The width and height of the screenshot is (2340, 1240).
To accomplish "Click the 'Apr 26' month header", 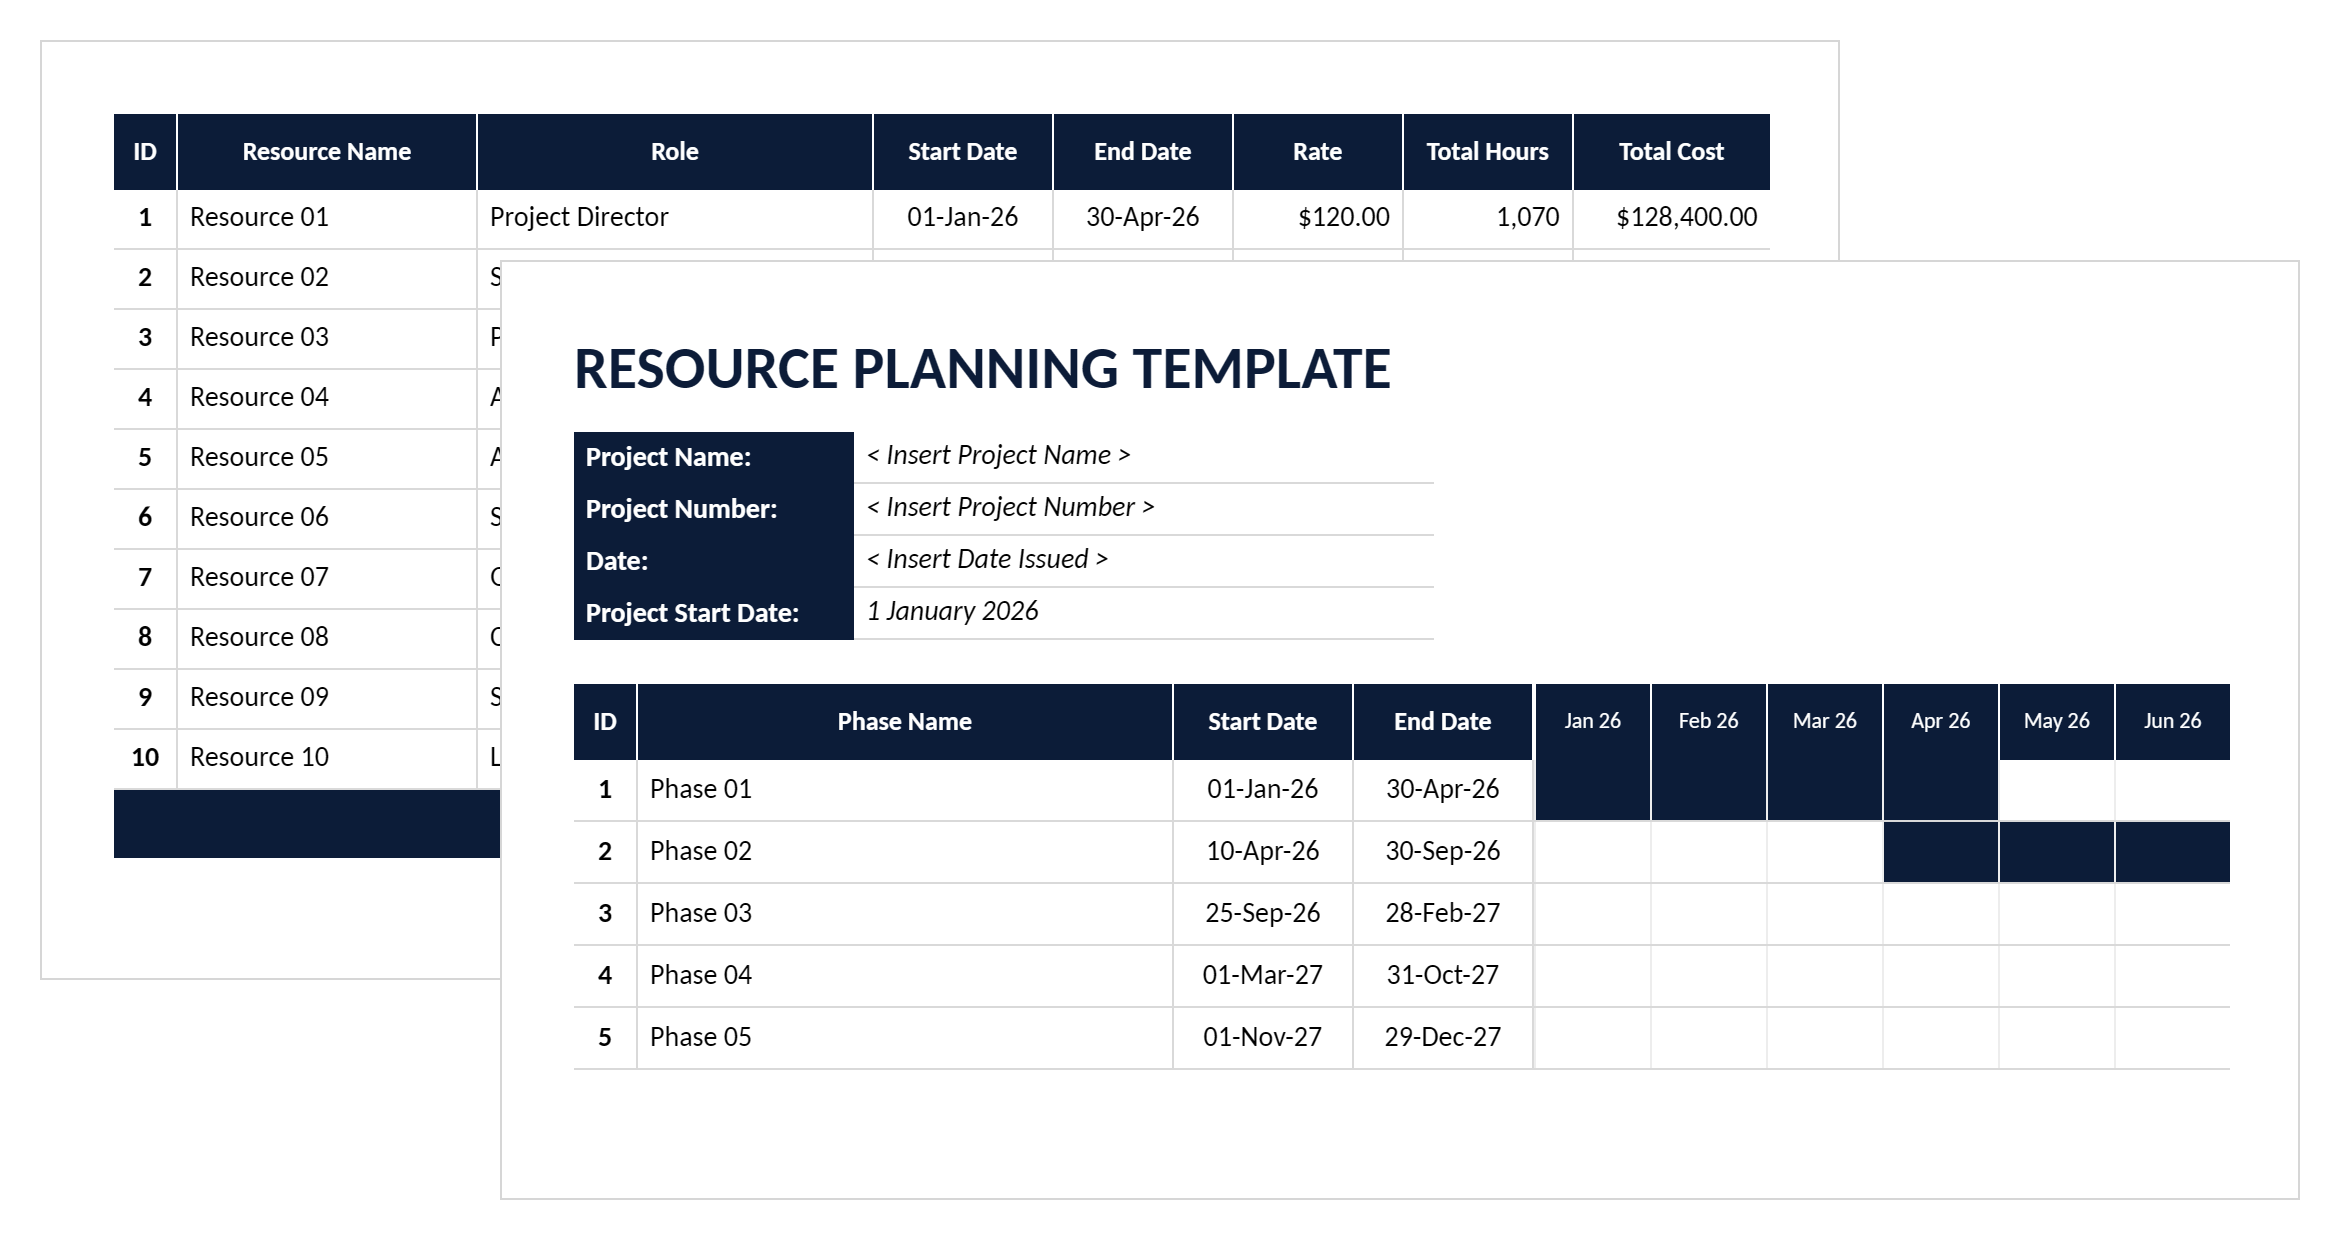I will 1940,721.
